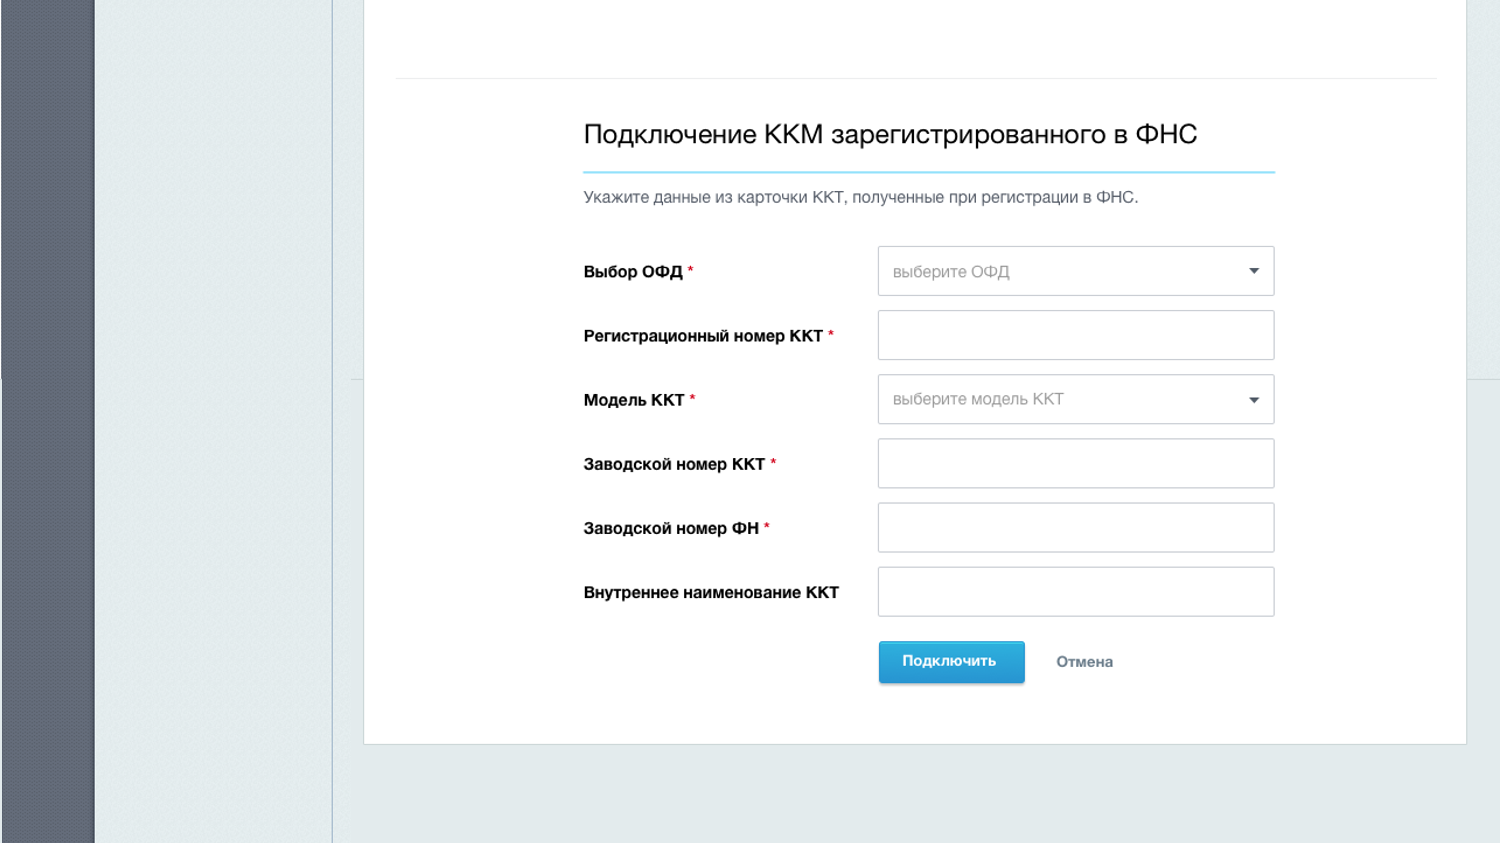Click the Отмена link
This screenshot has height=843, width=1500.
(x=1084, y=662)
